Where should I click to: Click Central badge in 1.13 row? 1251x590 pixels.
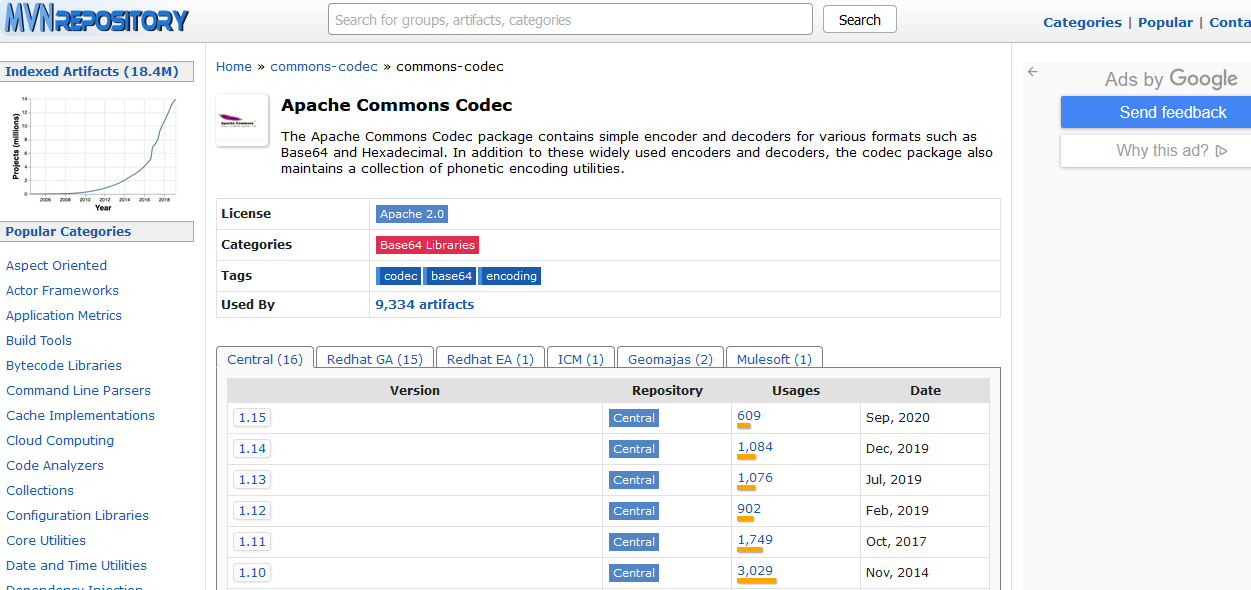634,480
